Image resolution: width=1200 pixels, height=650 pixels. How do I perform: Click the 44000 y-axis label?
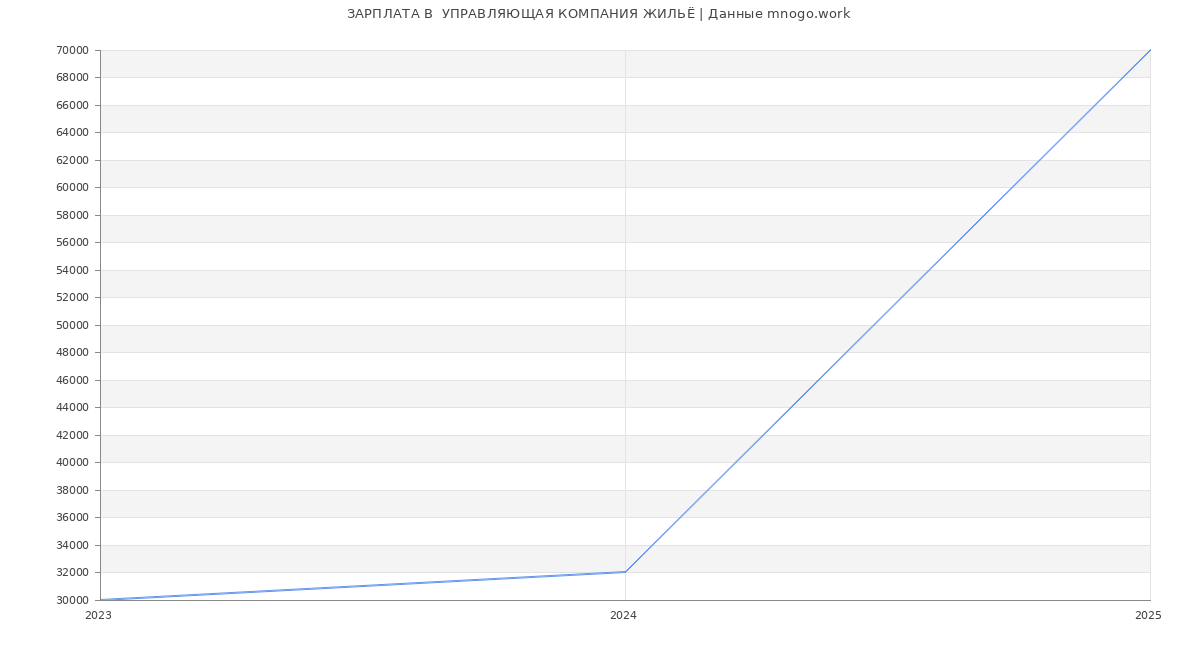73,407
